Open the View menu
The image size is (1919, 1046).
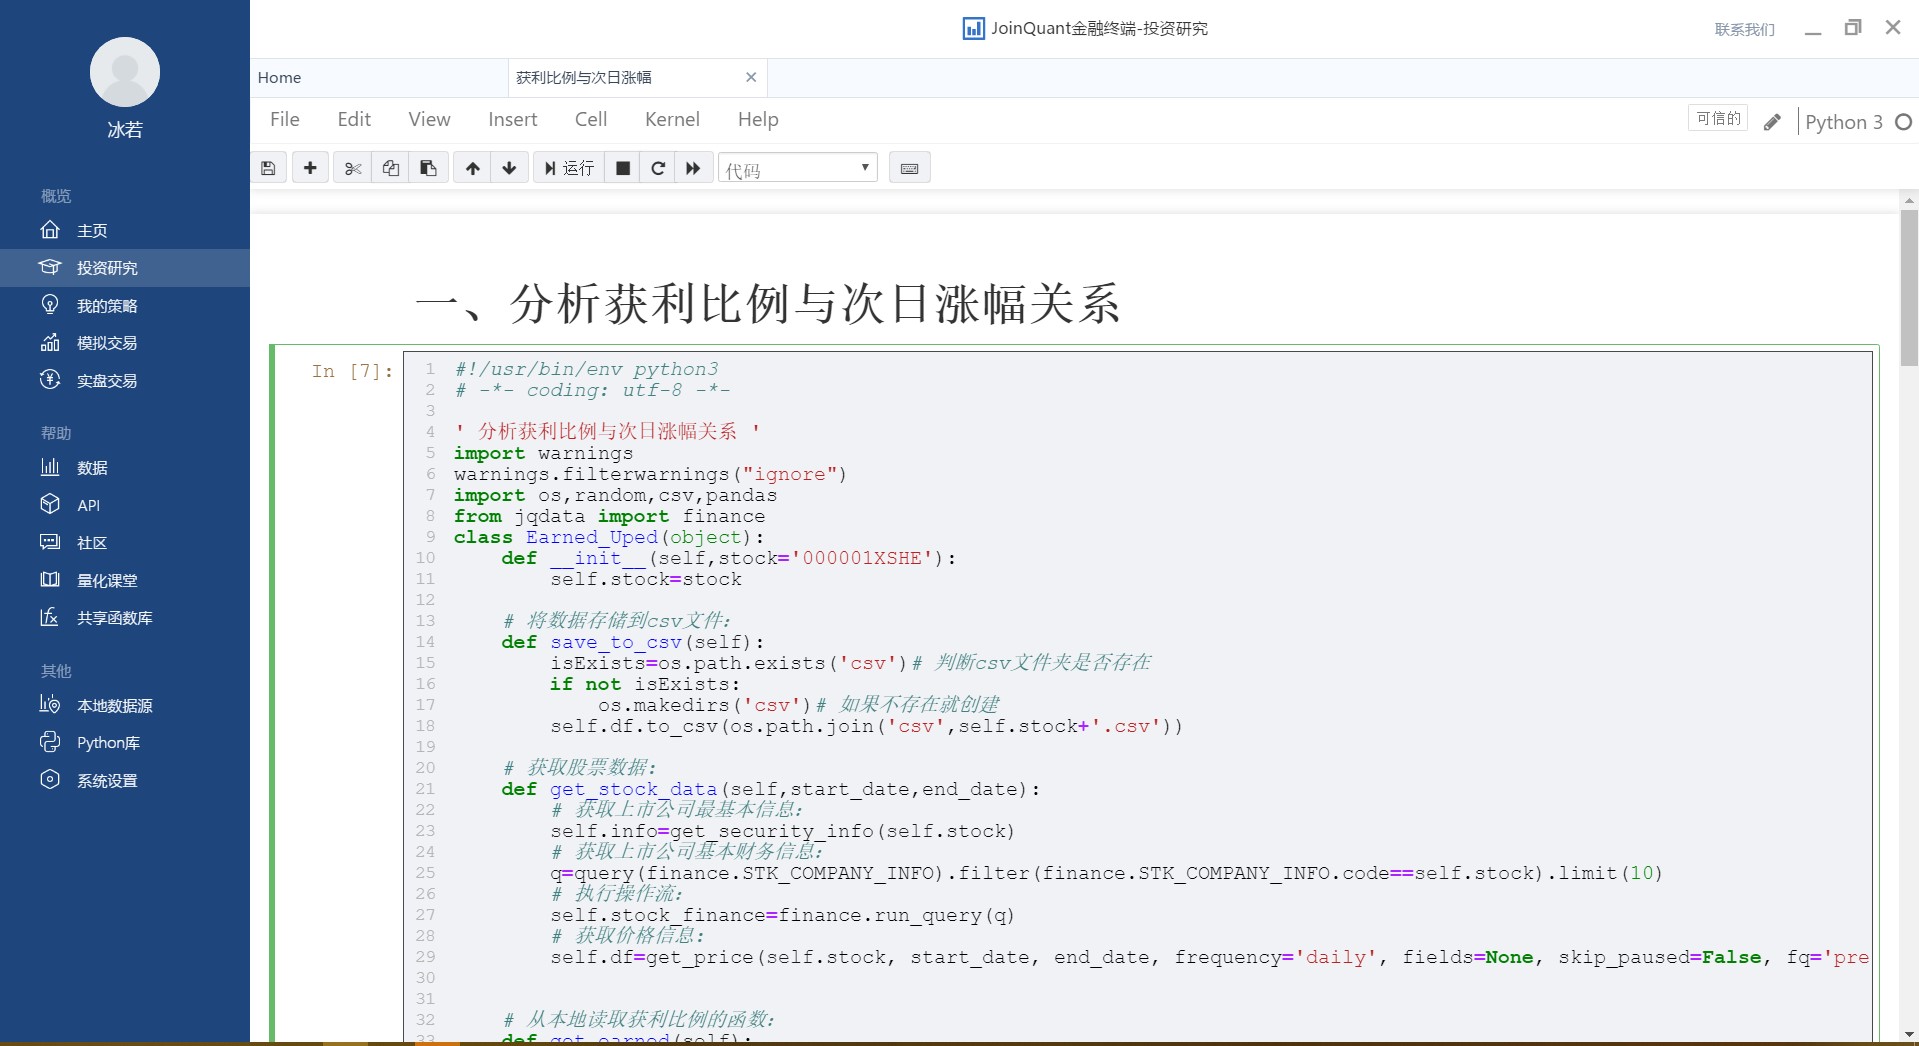[429, 119]
